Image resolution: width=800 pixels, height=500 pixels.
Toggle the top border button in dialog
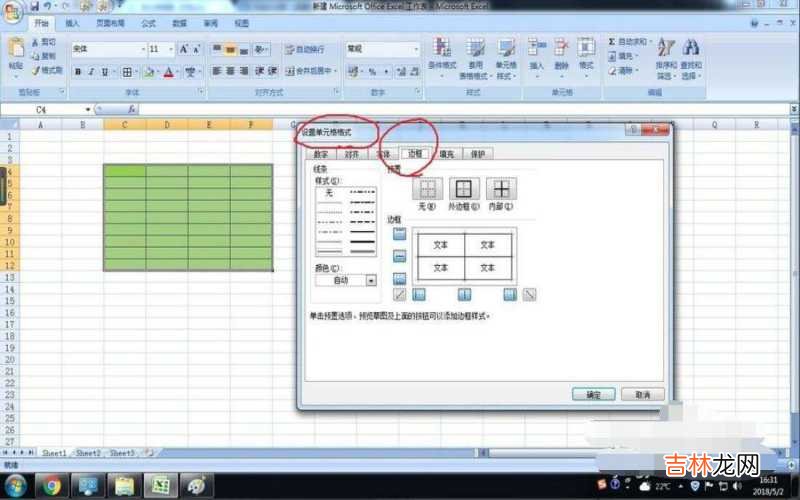(399, 234)
